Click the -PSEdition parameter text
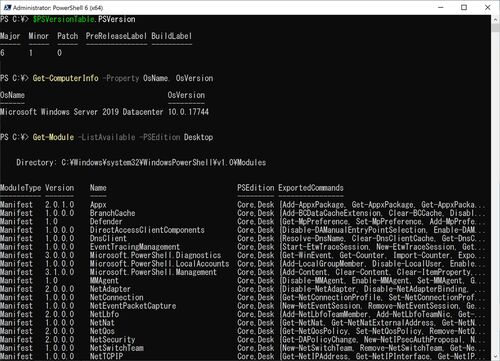 click(x=161, y=137)
